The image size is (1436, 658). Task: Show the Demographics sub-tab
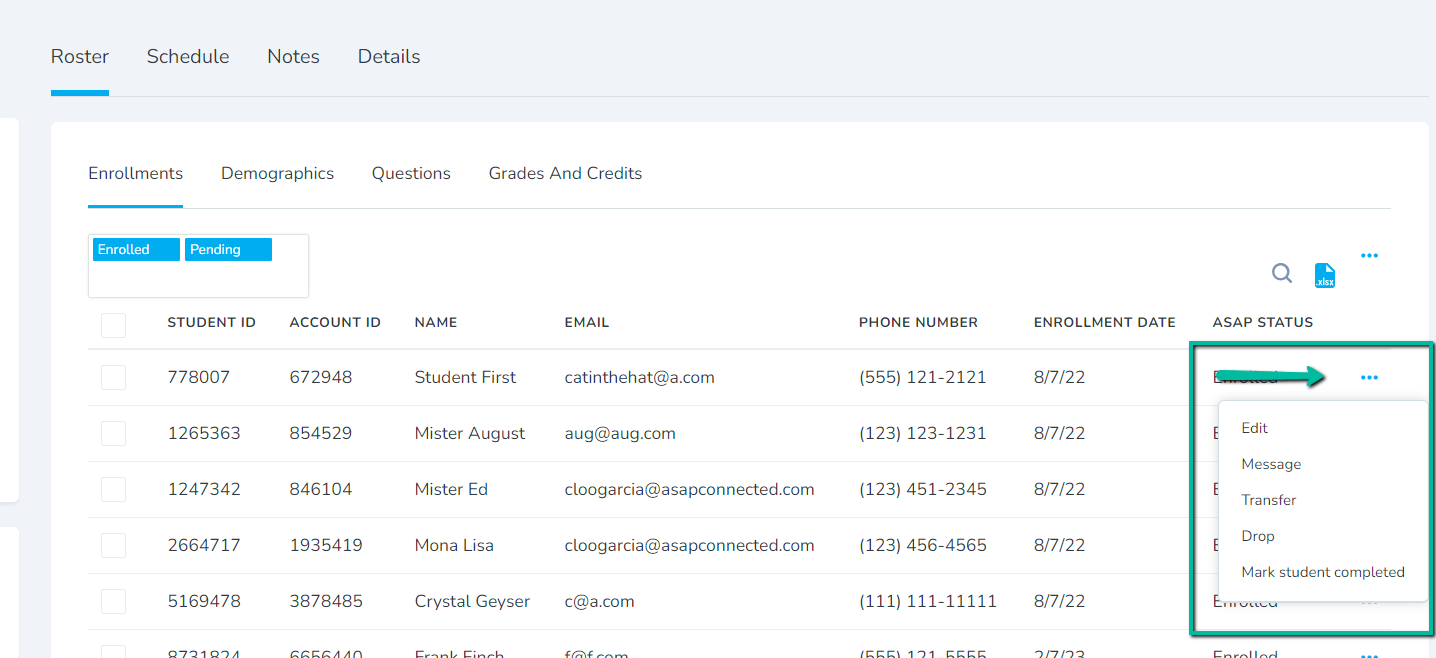pos(277,174)
